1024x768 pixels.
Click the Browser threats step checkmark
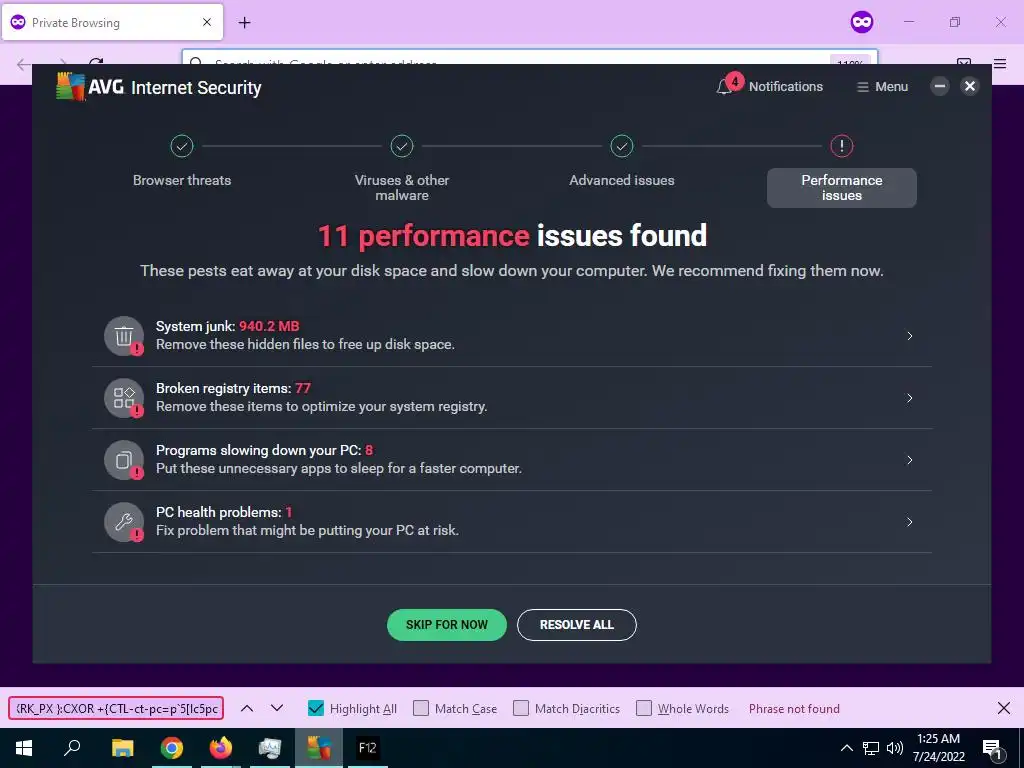coord(182,146)
